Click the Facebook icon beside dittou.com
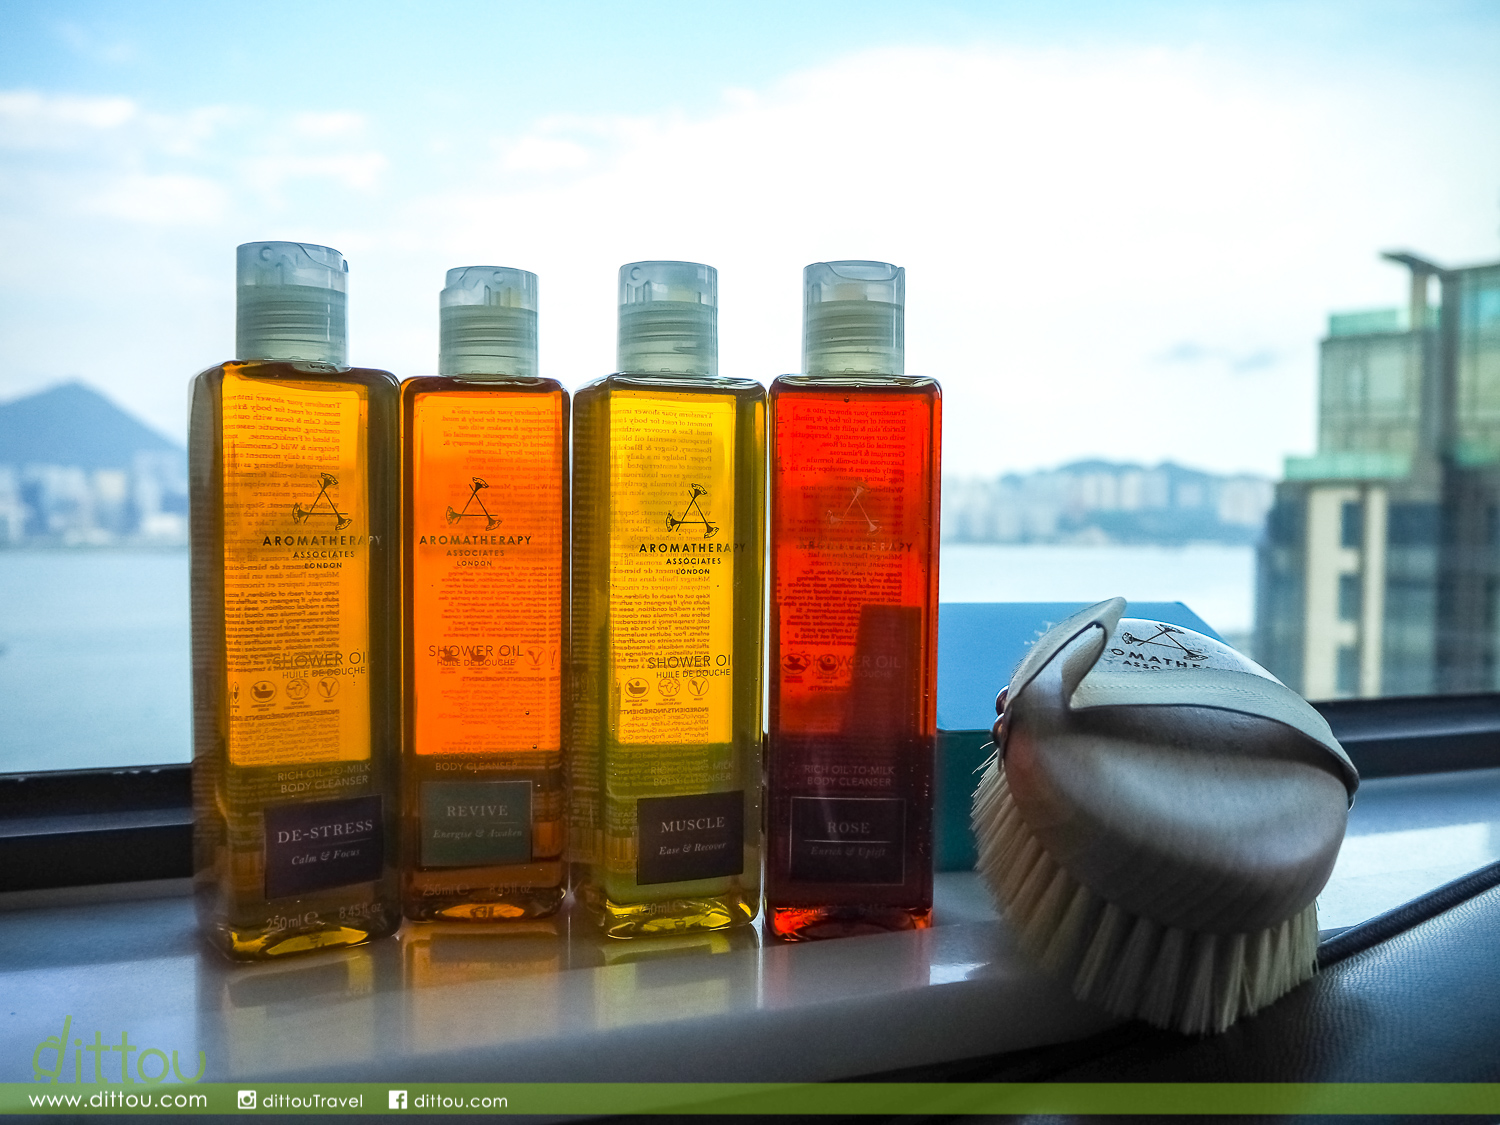 (397, 1100)
